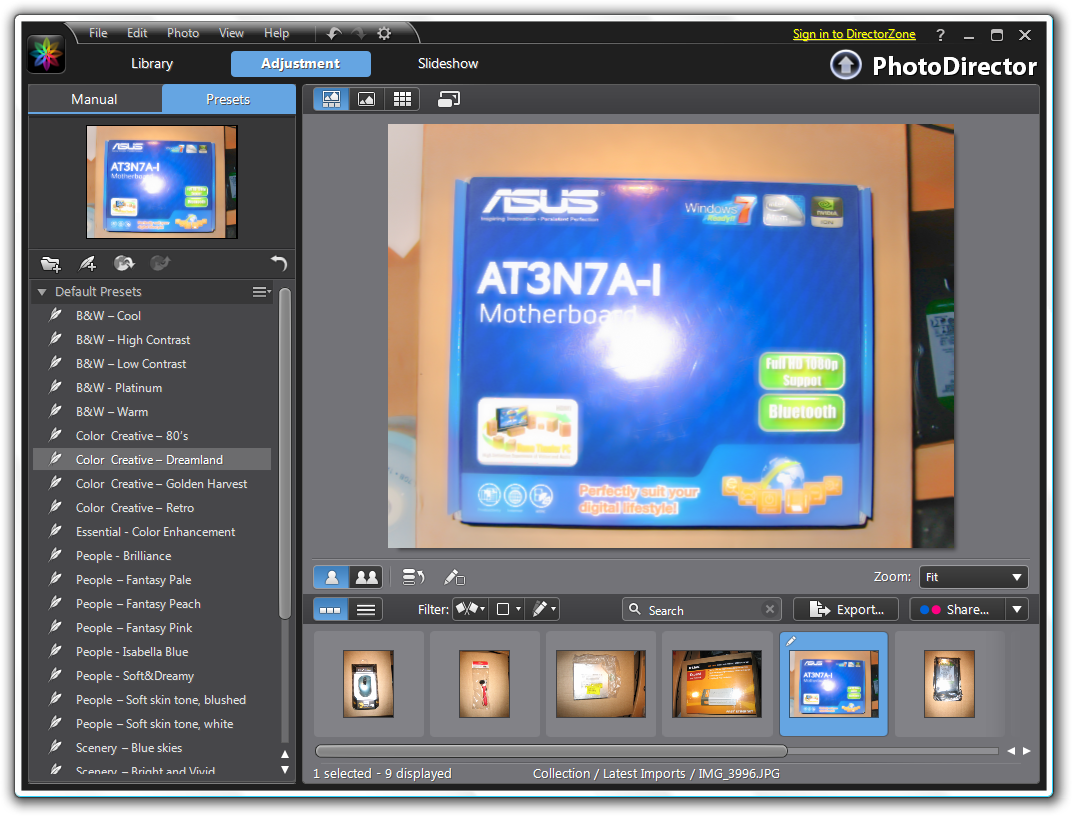The image size is (1072, 816).
Task: Clear the search box with the X
Action: point(770,609)
